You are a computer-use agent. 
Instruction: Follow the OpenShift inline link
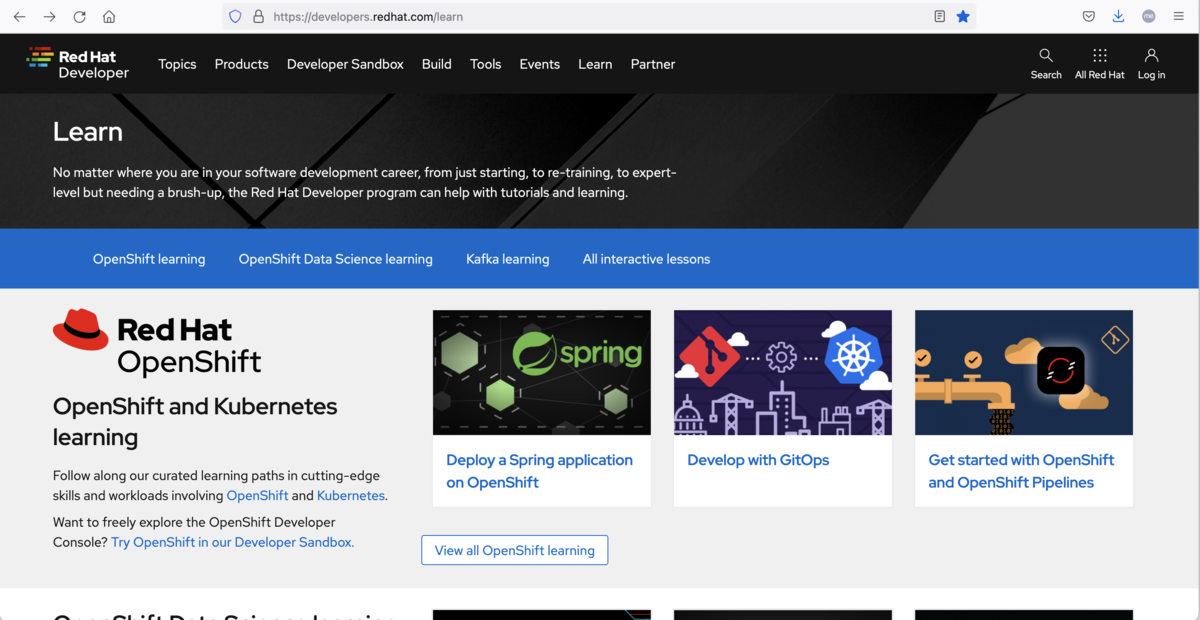(x=258, y=495)
